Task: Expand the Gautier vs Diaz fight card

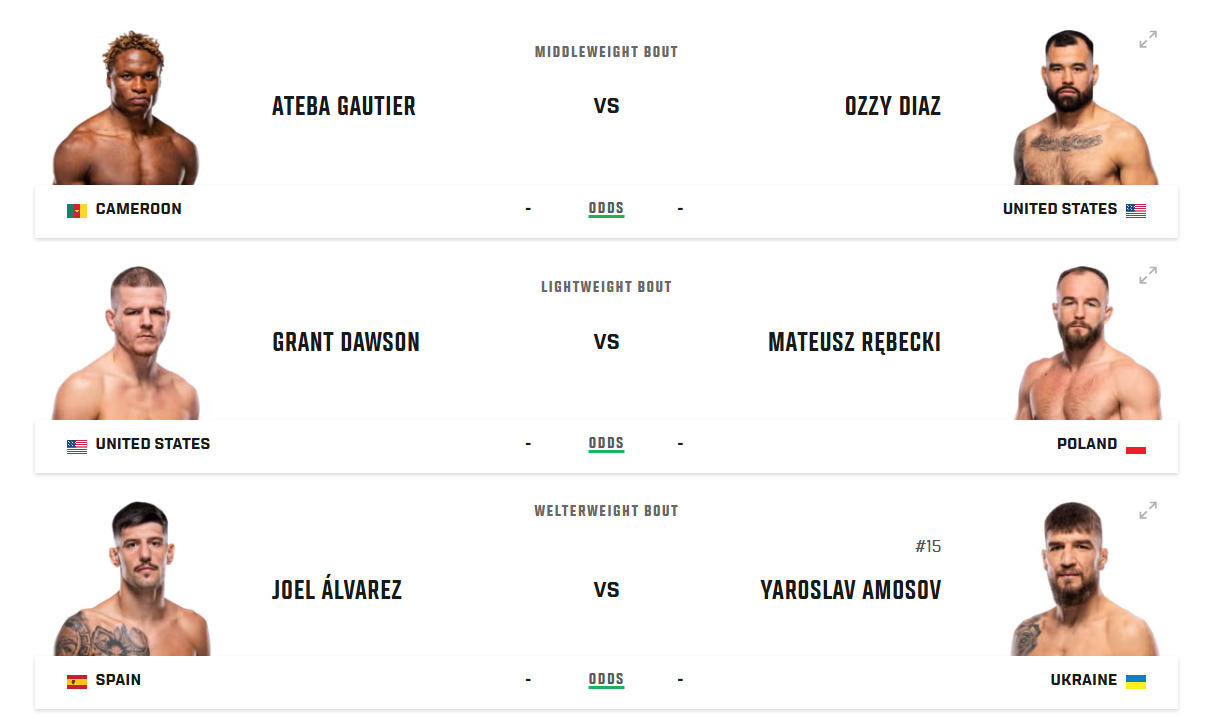Action: click(x=1148, y=40)
